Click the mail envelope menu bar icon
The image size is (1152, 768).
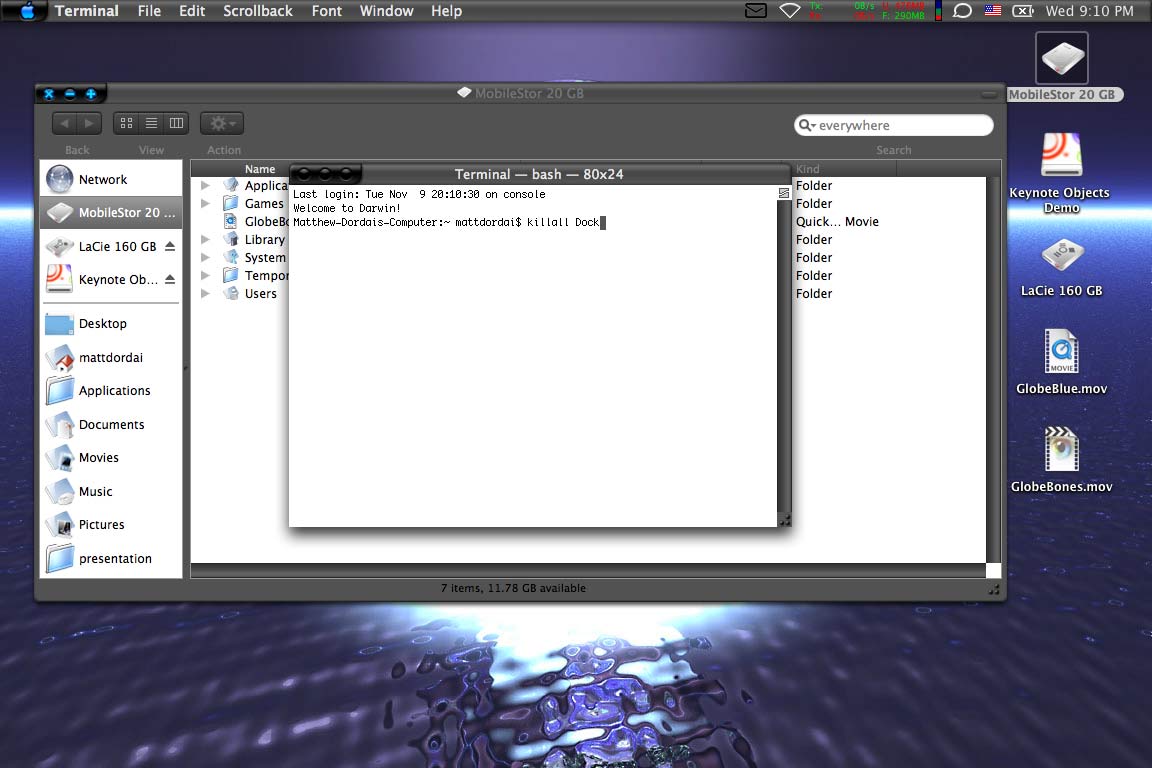(756, 10)
